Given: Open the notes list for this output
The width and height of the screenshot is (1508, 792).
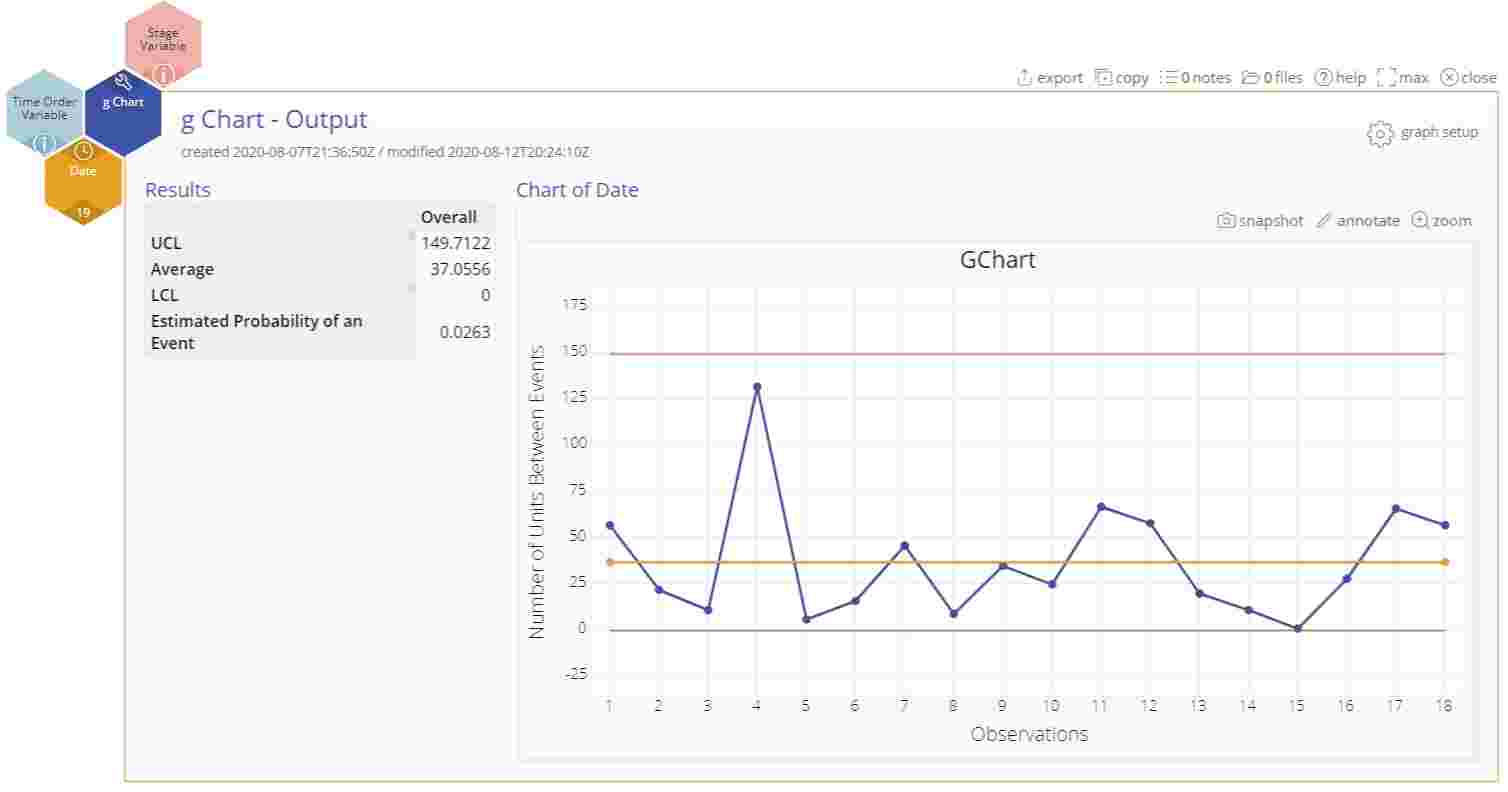Looking at the screenshot, I should pos(1167,77).
